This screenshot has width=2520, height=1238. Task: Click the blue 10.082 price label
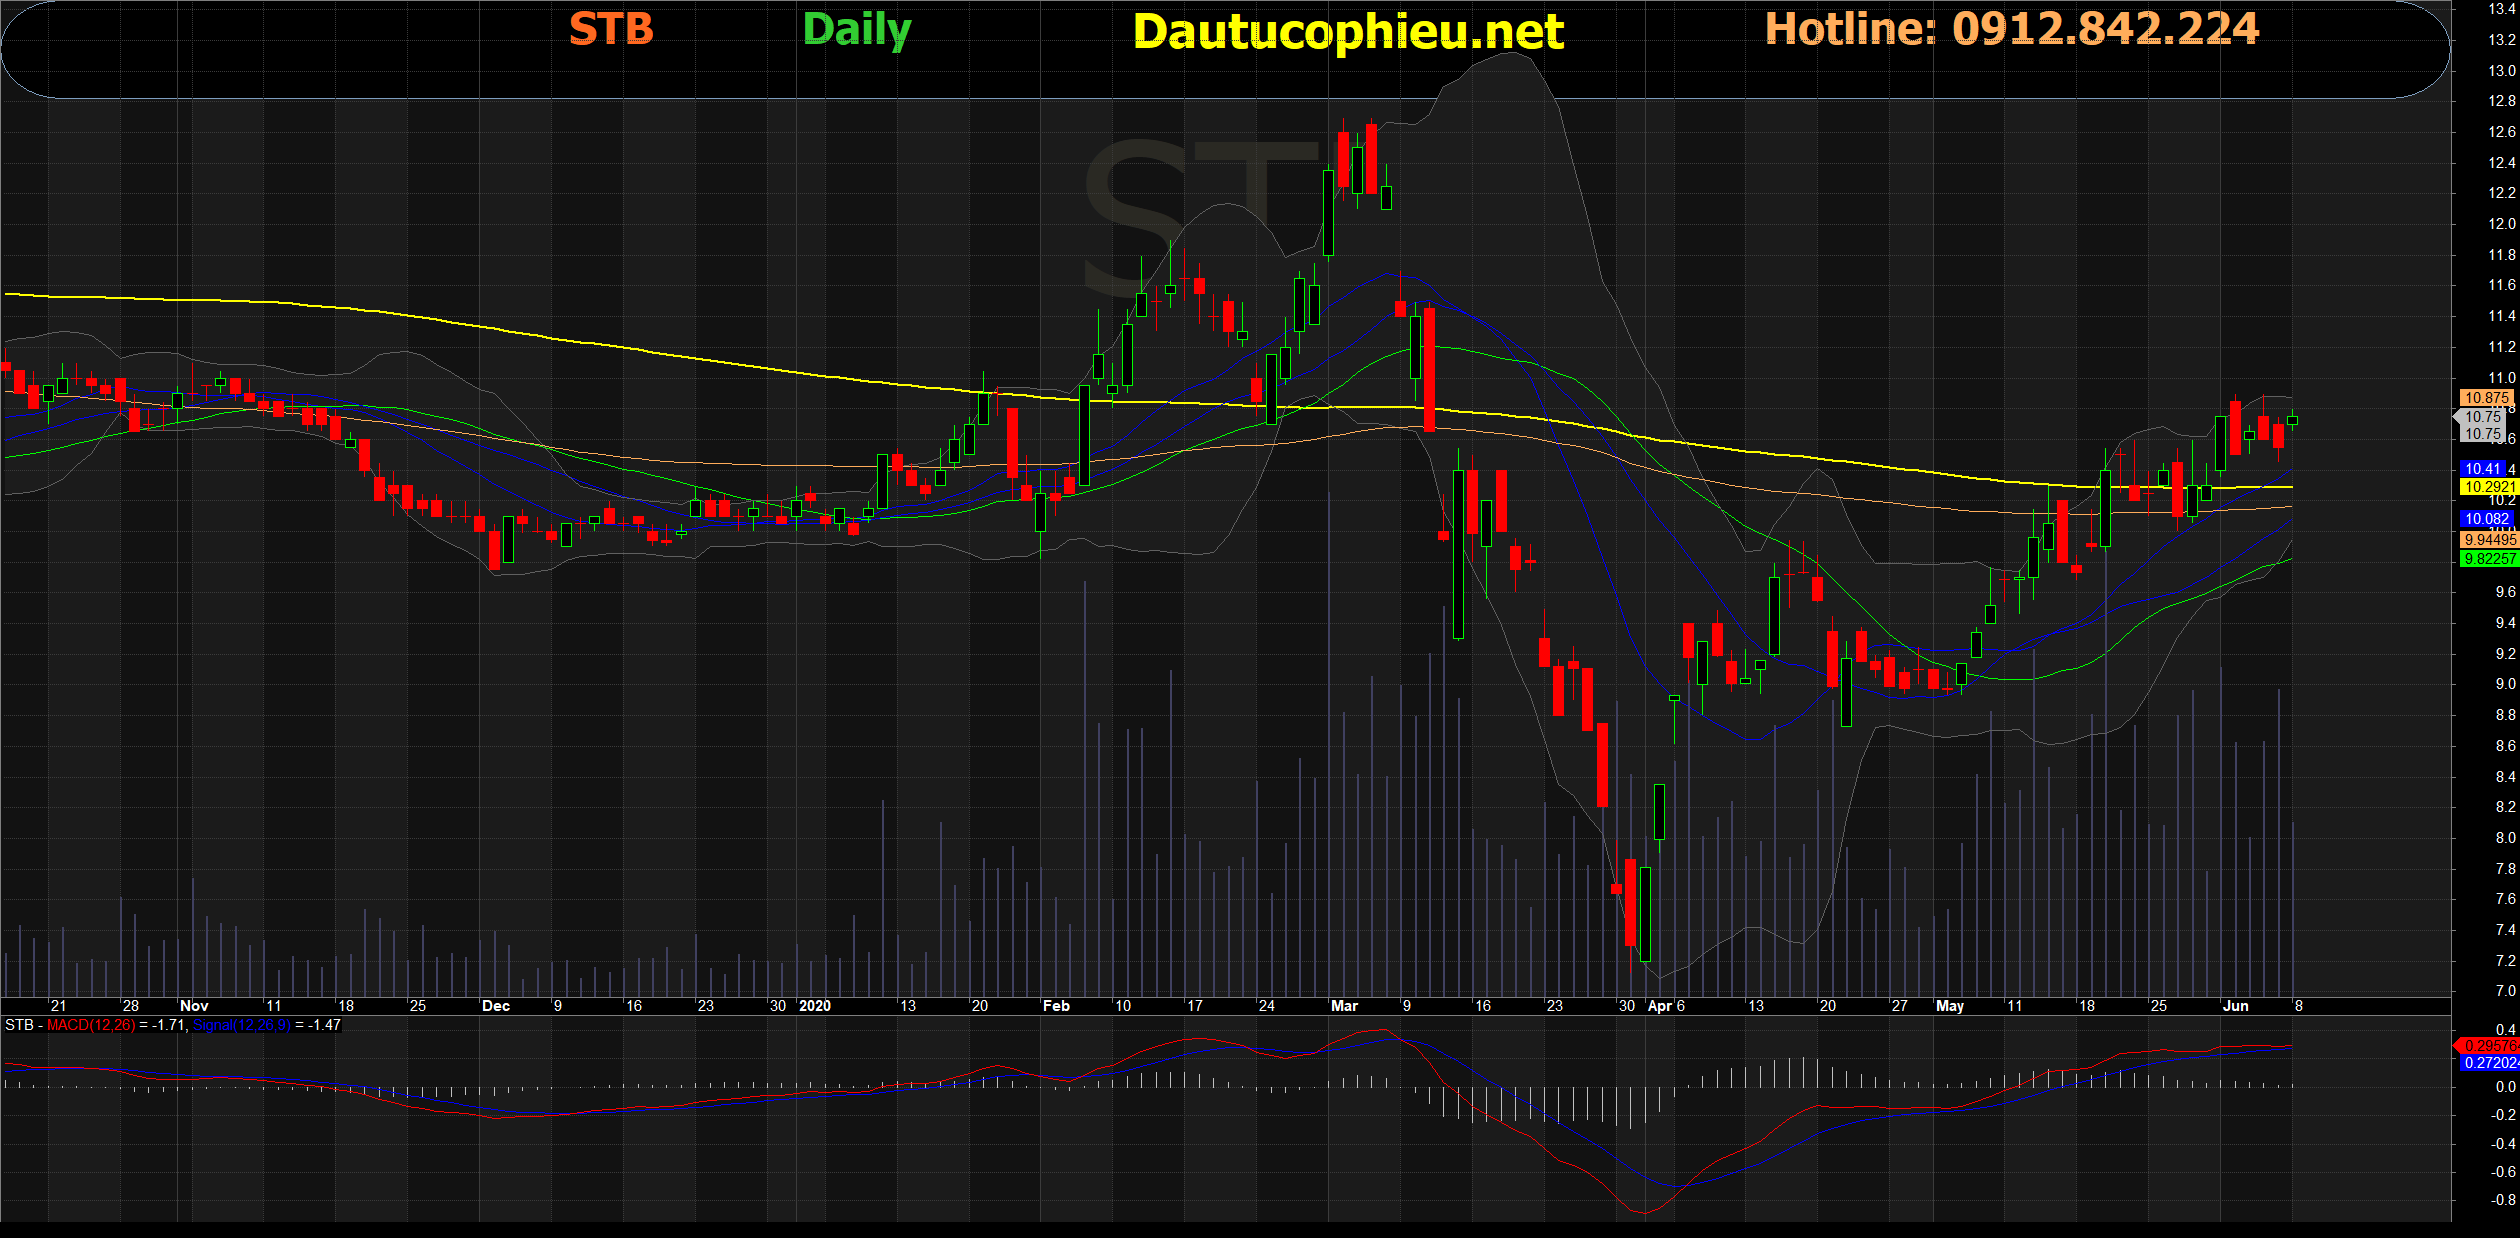tap(2486, 519)
